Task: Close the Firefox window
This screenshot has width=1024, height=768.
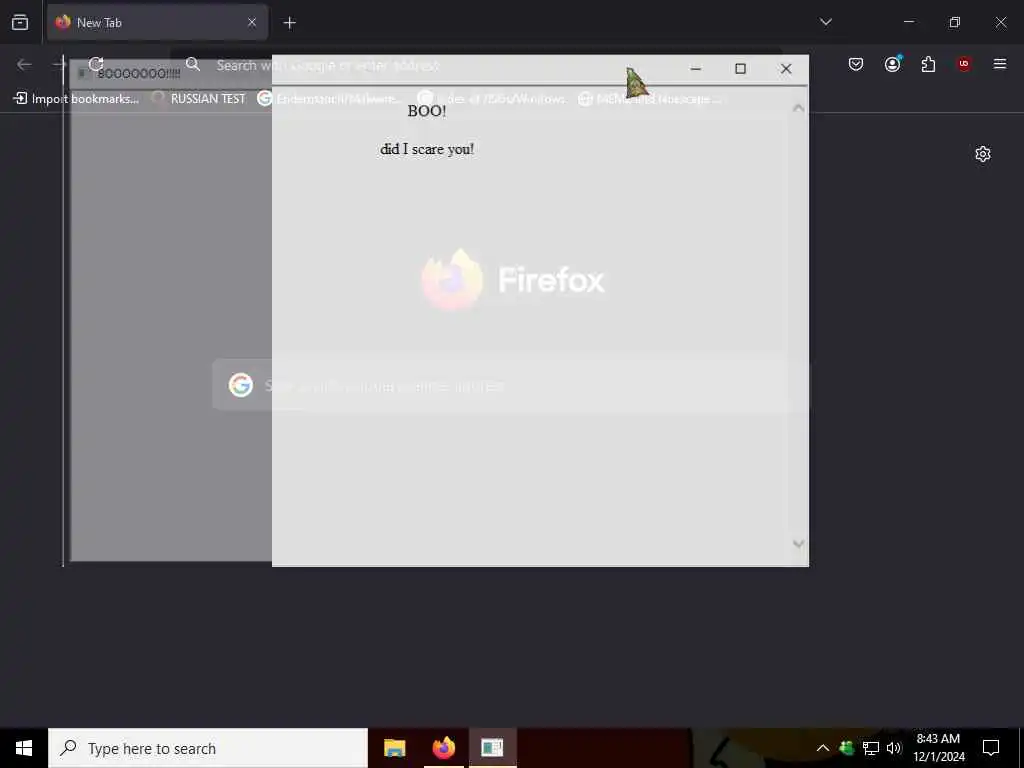Action: 1000,22
